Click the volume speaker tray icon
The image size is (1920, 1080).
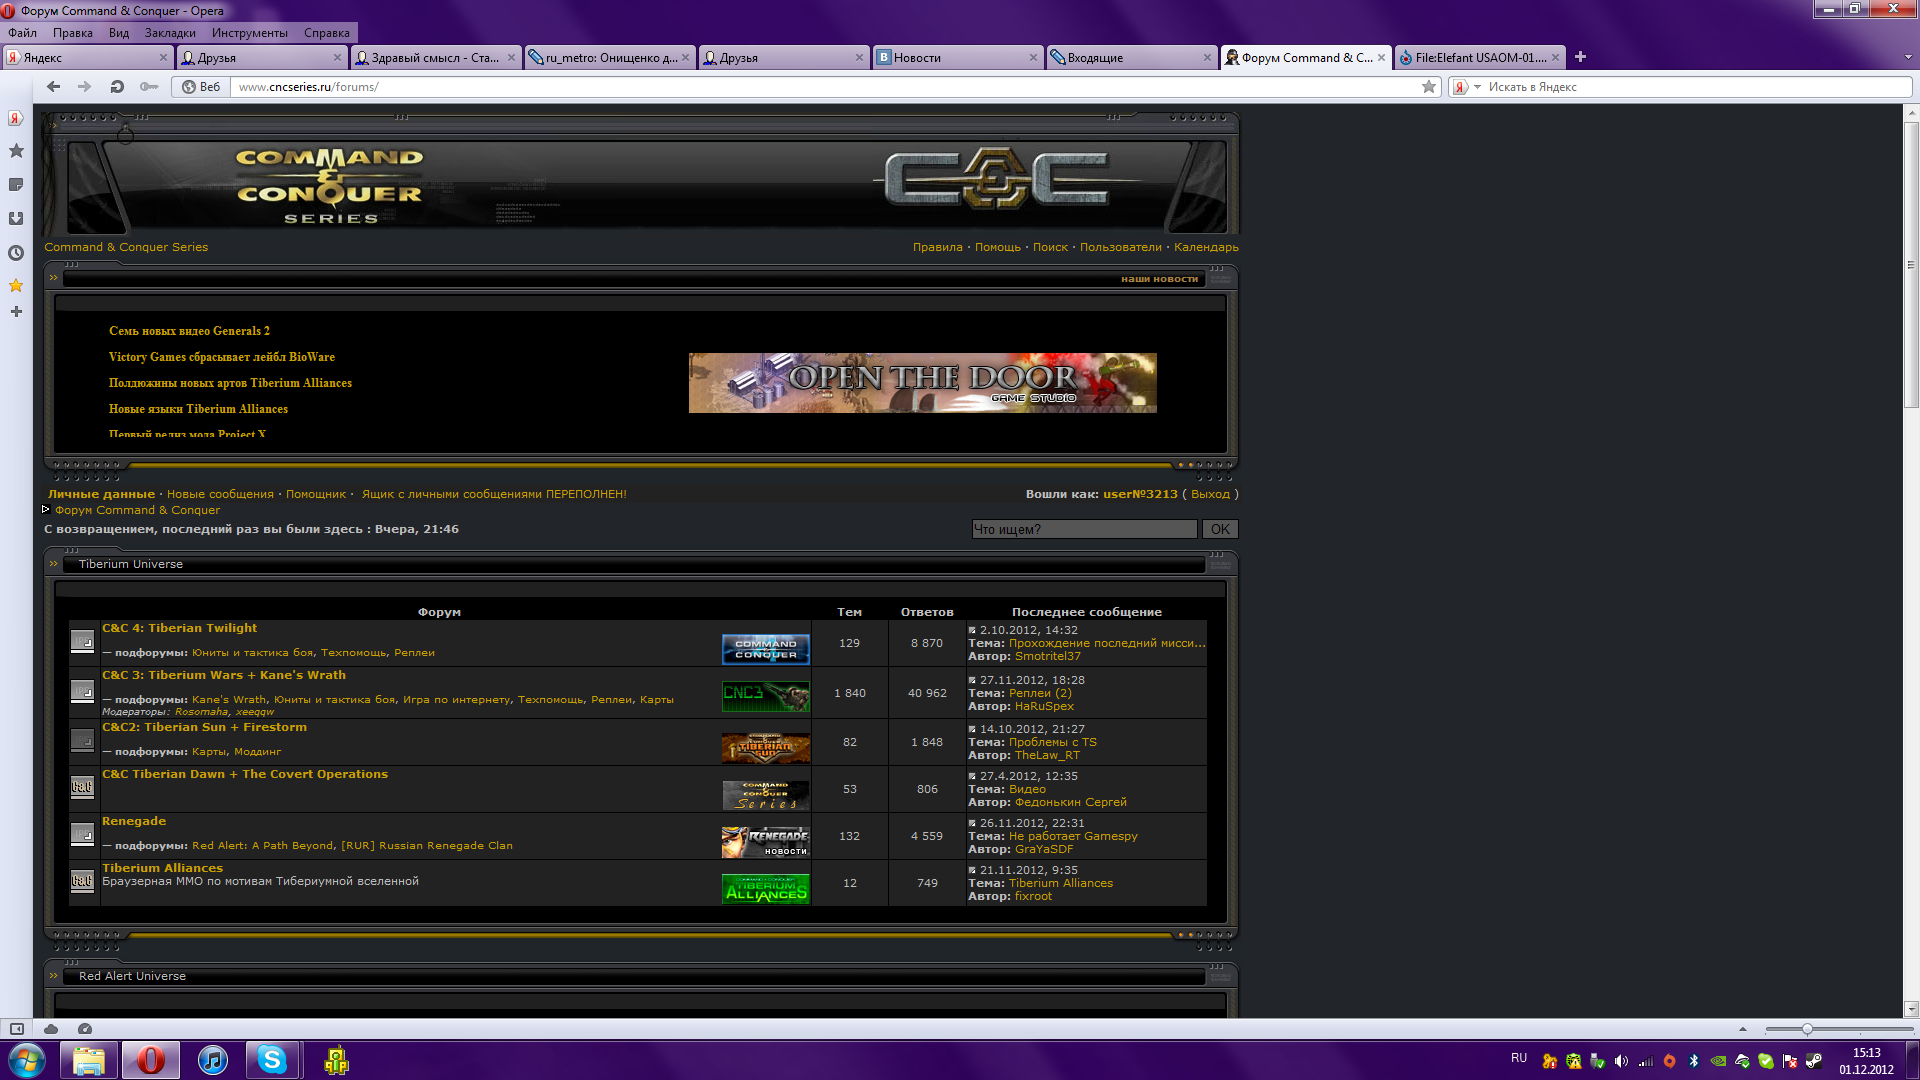click(1621, 1061)
